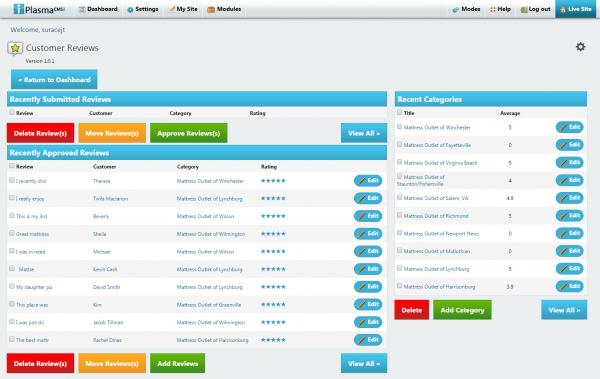
Task: Log out of the CMS
Action: tap(535, 9)
